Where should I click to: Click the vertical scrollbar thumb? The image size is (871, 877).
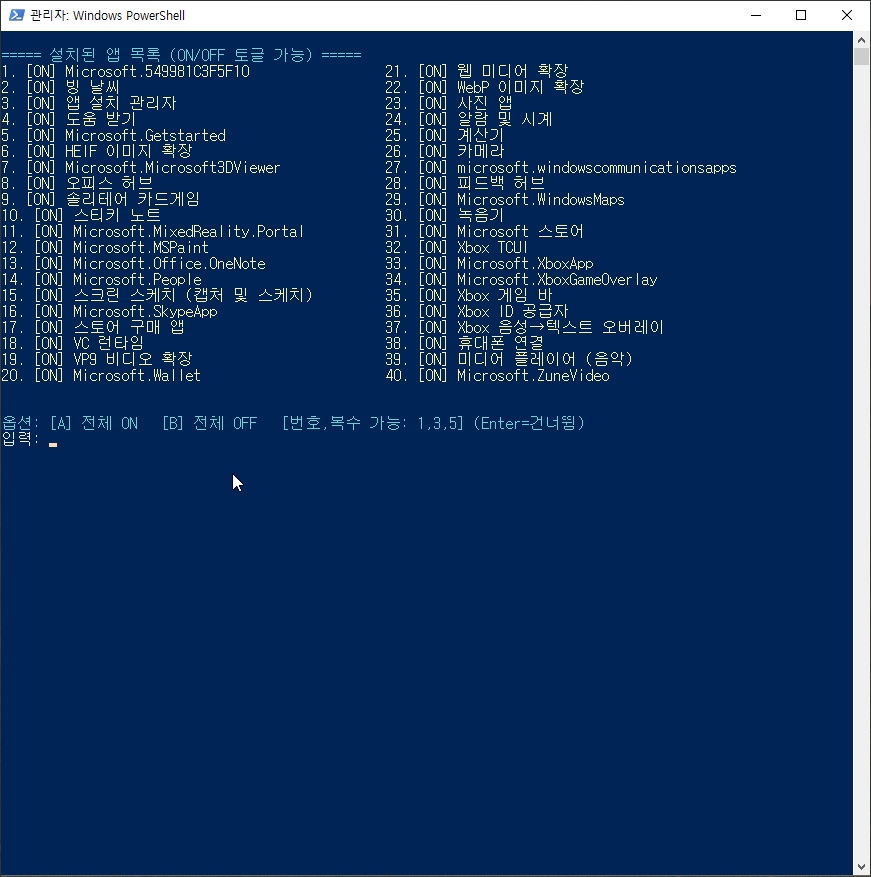tap(861, 56)
